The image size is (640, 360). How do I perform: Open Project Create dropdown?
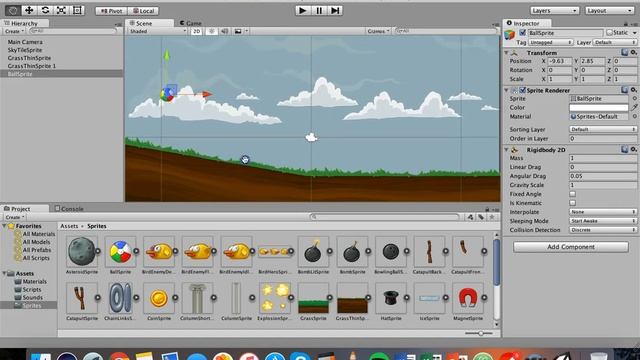click(x=14, y=217)
